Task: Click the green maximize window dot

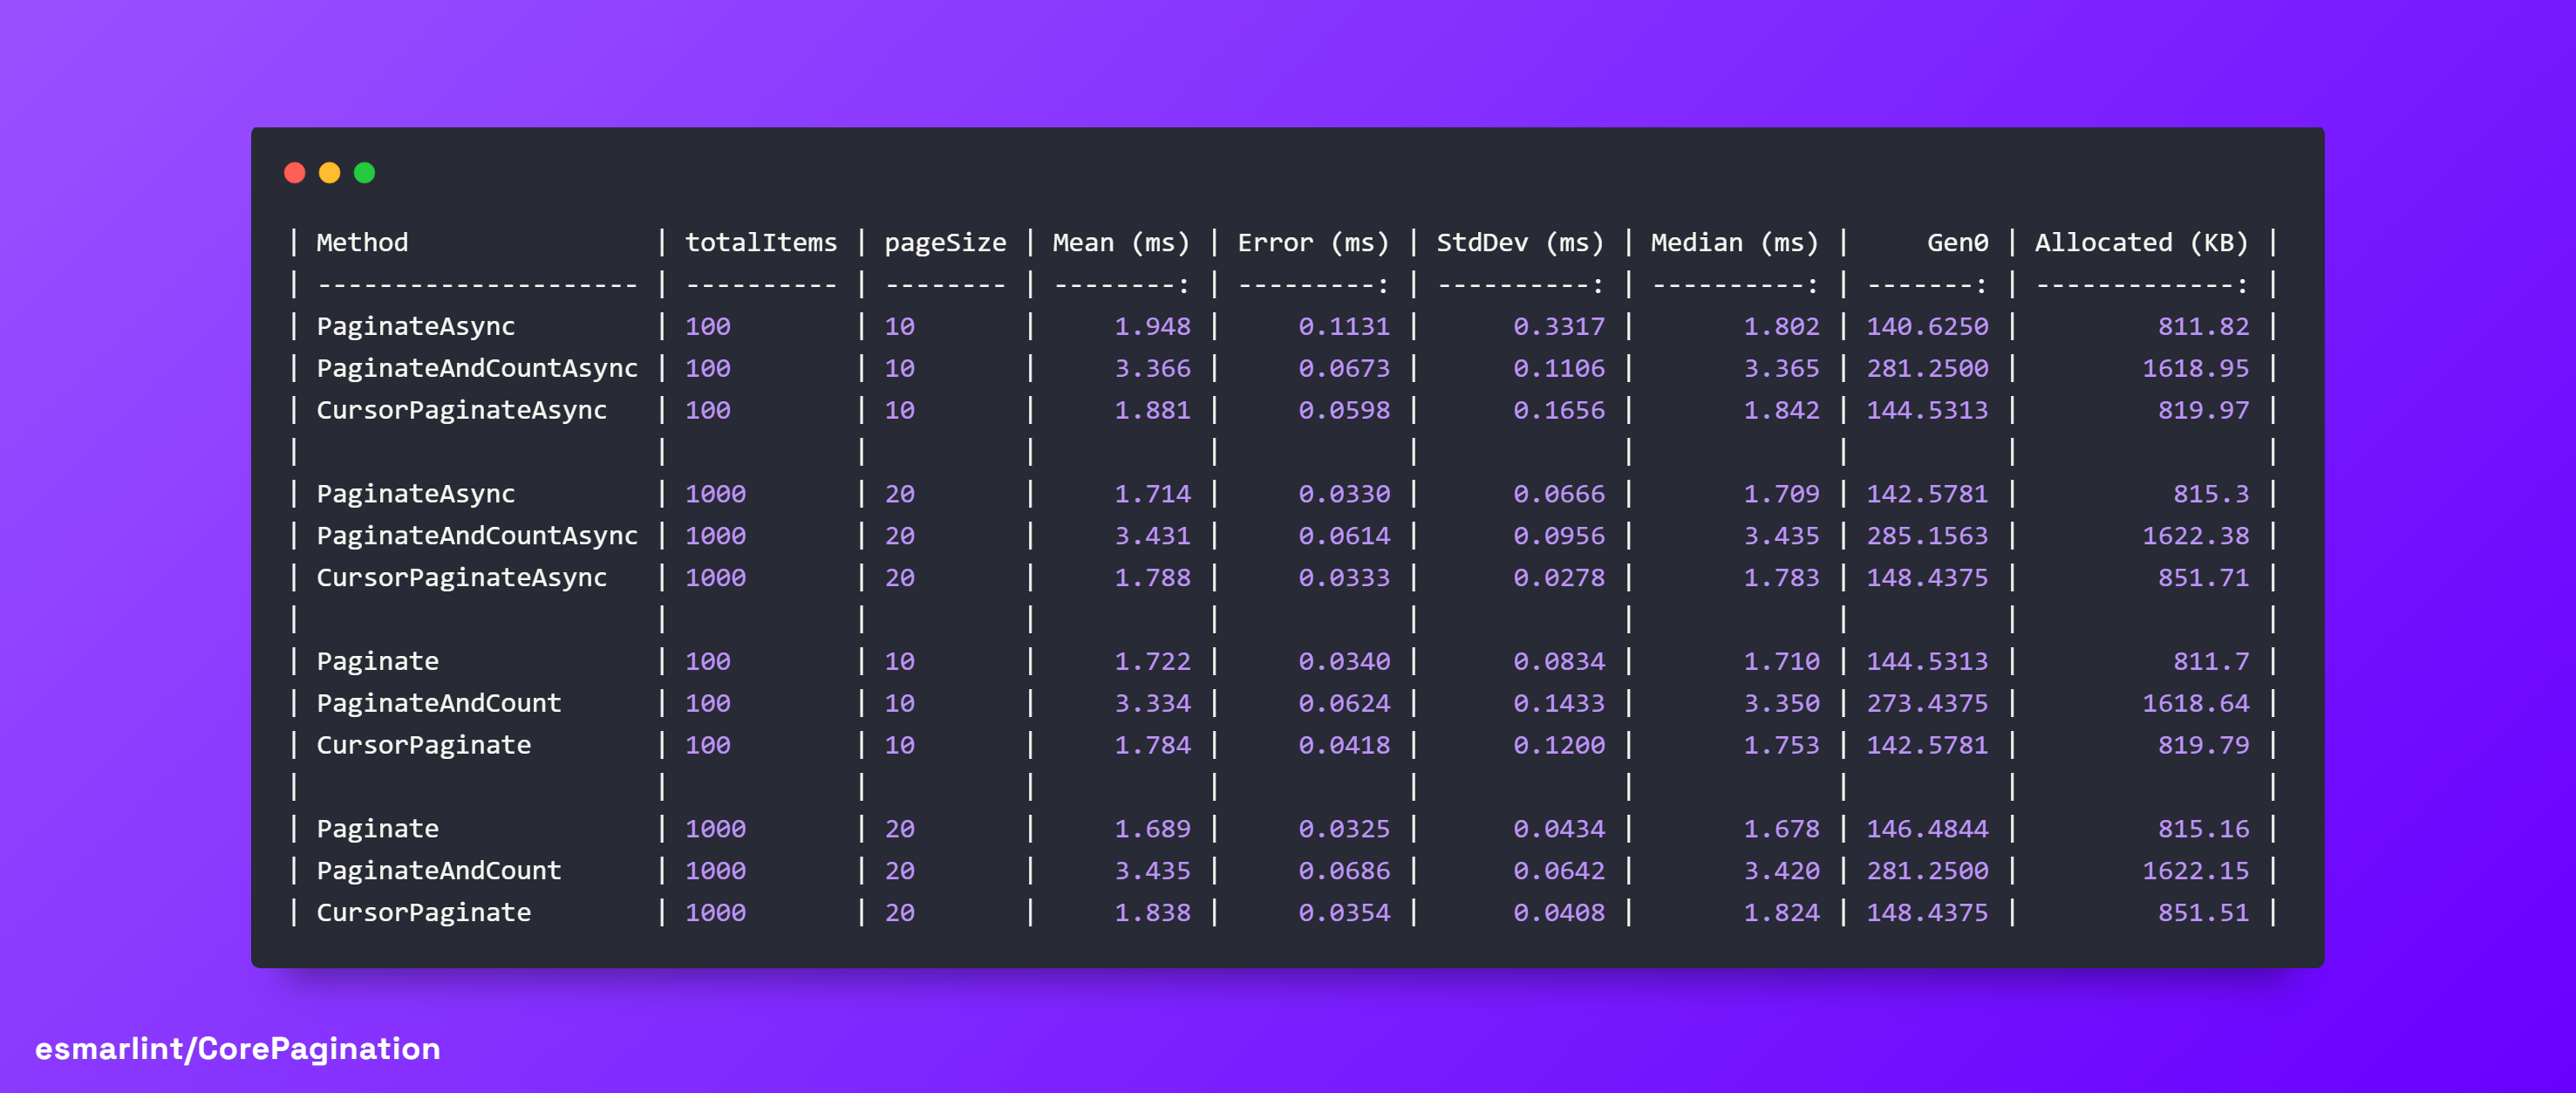Action: (364, 173)
